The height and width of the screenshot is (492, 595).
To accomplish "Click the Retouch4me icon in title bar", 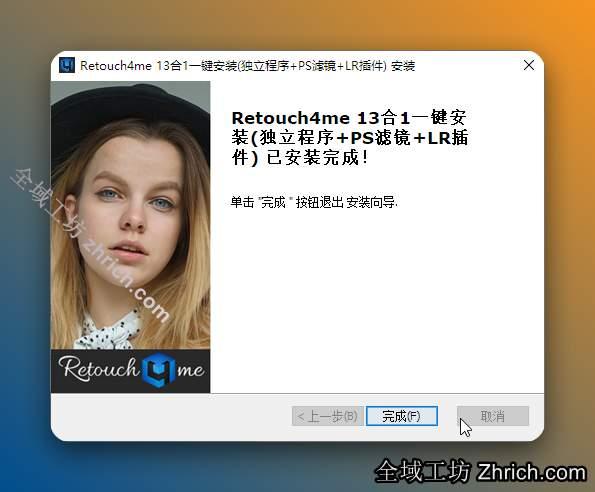I will (x=67, y=65).
